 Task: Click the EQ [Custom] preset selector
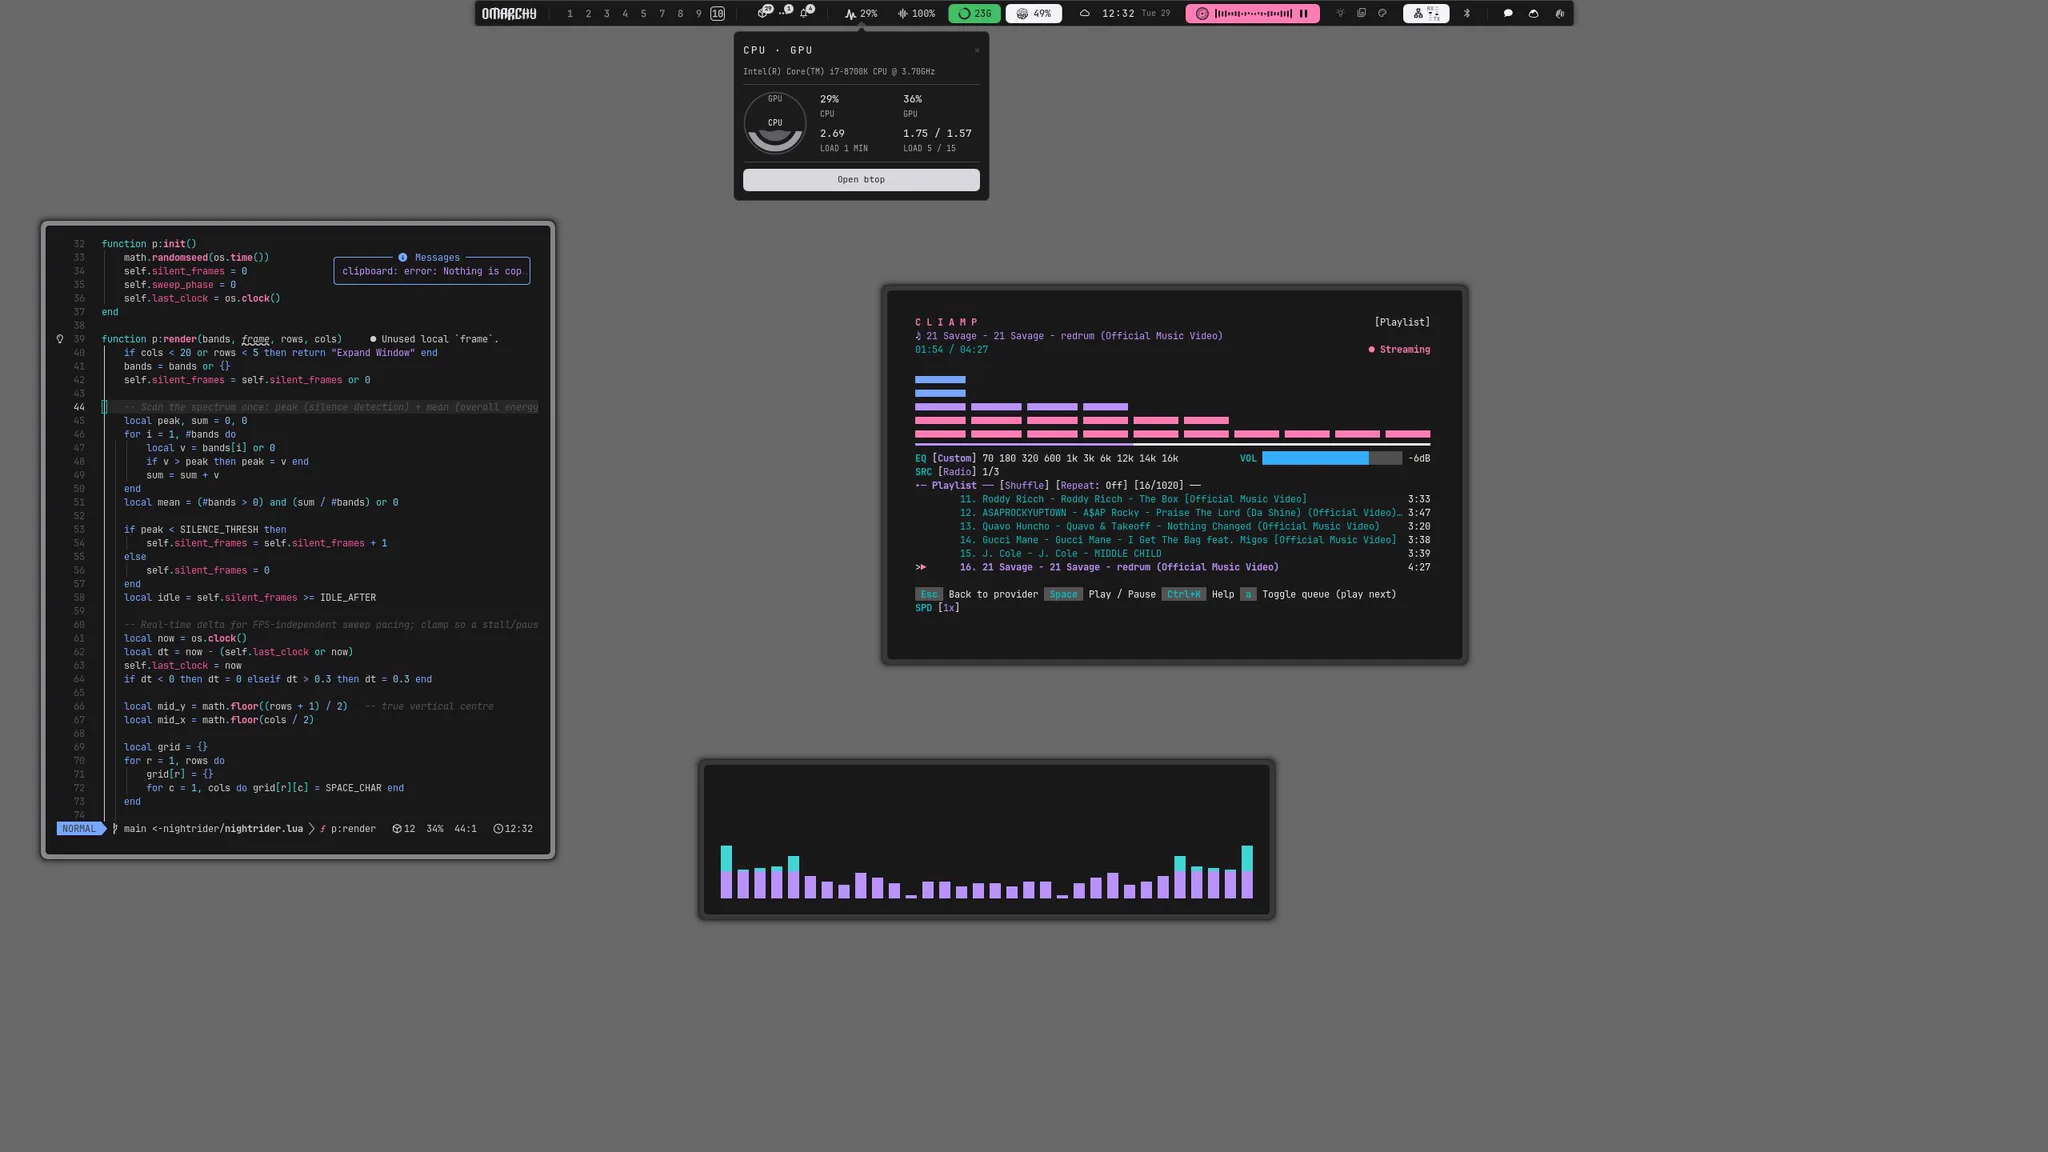pos(945,459)
